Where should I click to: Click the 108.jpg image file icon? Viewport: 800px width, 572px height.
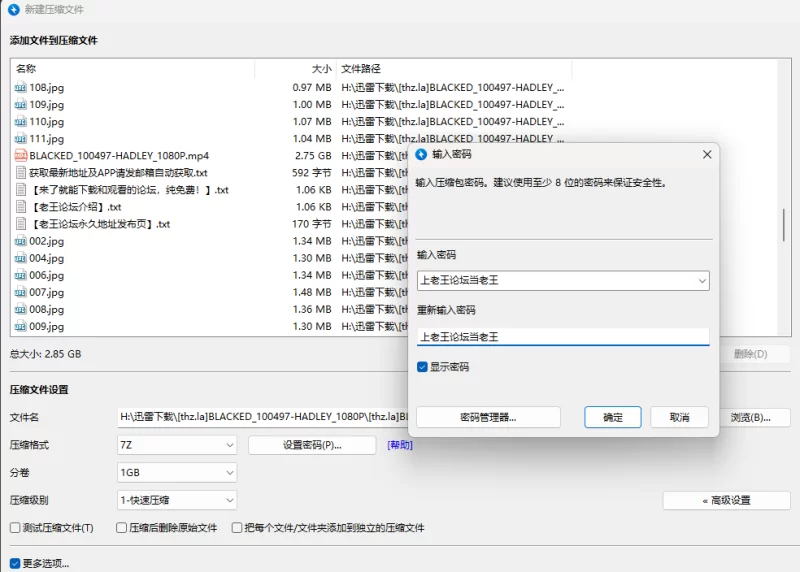tap(20, 87)
